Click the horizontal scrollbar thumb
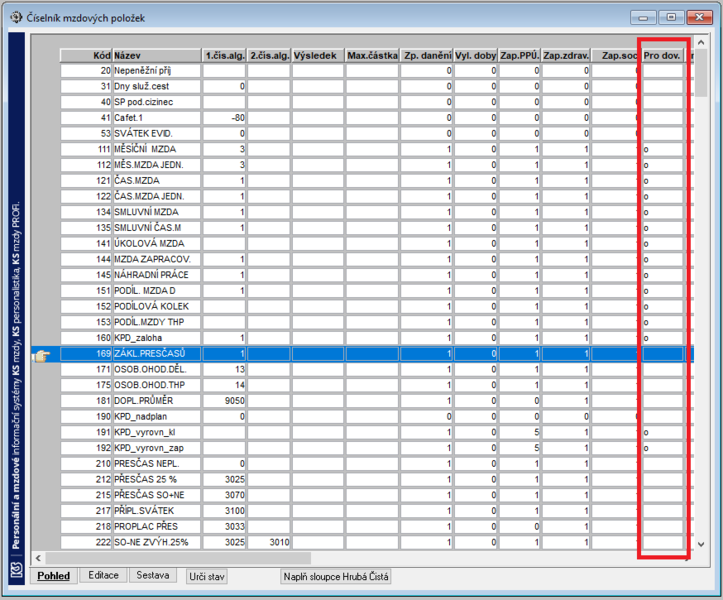The height and width of the screenshot is (600, 723). (x=178, y=558)
